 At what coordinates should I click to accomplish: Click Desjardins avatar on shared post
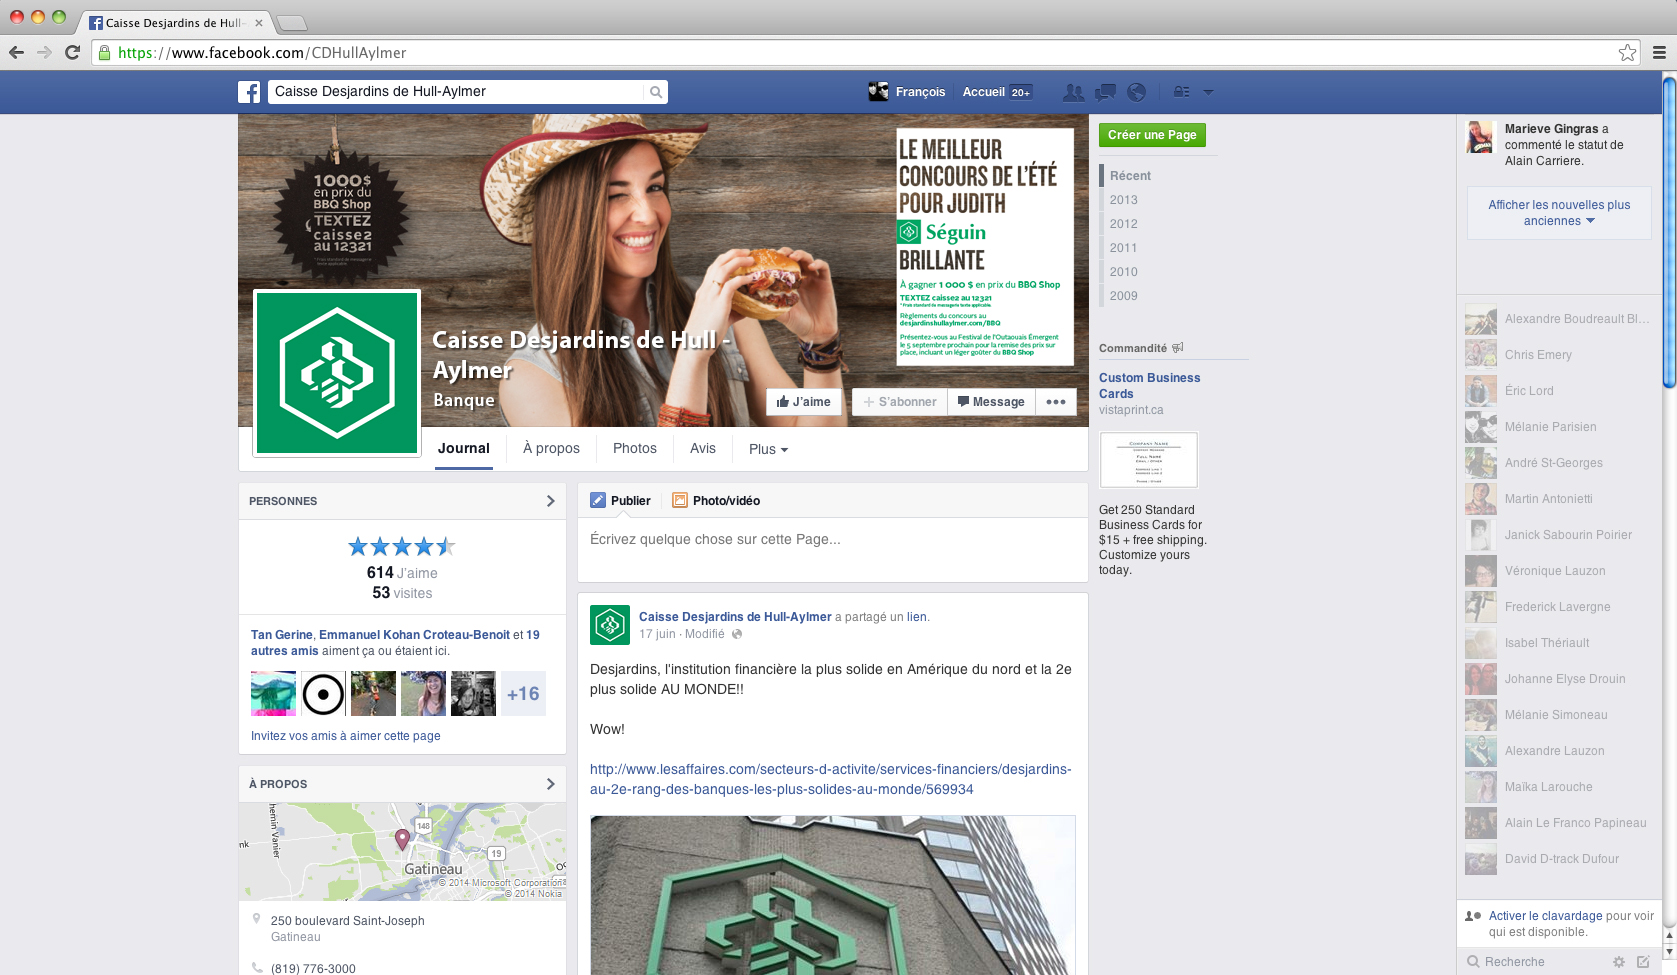610,625
